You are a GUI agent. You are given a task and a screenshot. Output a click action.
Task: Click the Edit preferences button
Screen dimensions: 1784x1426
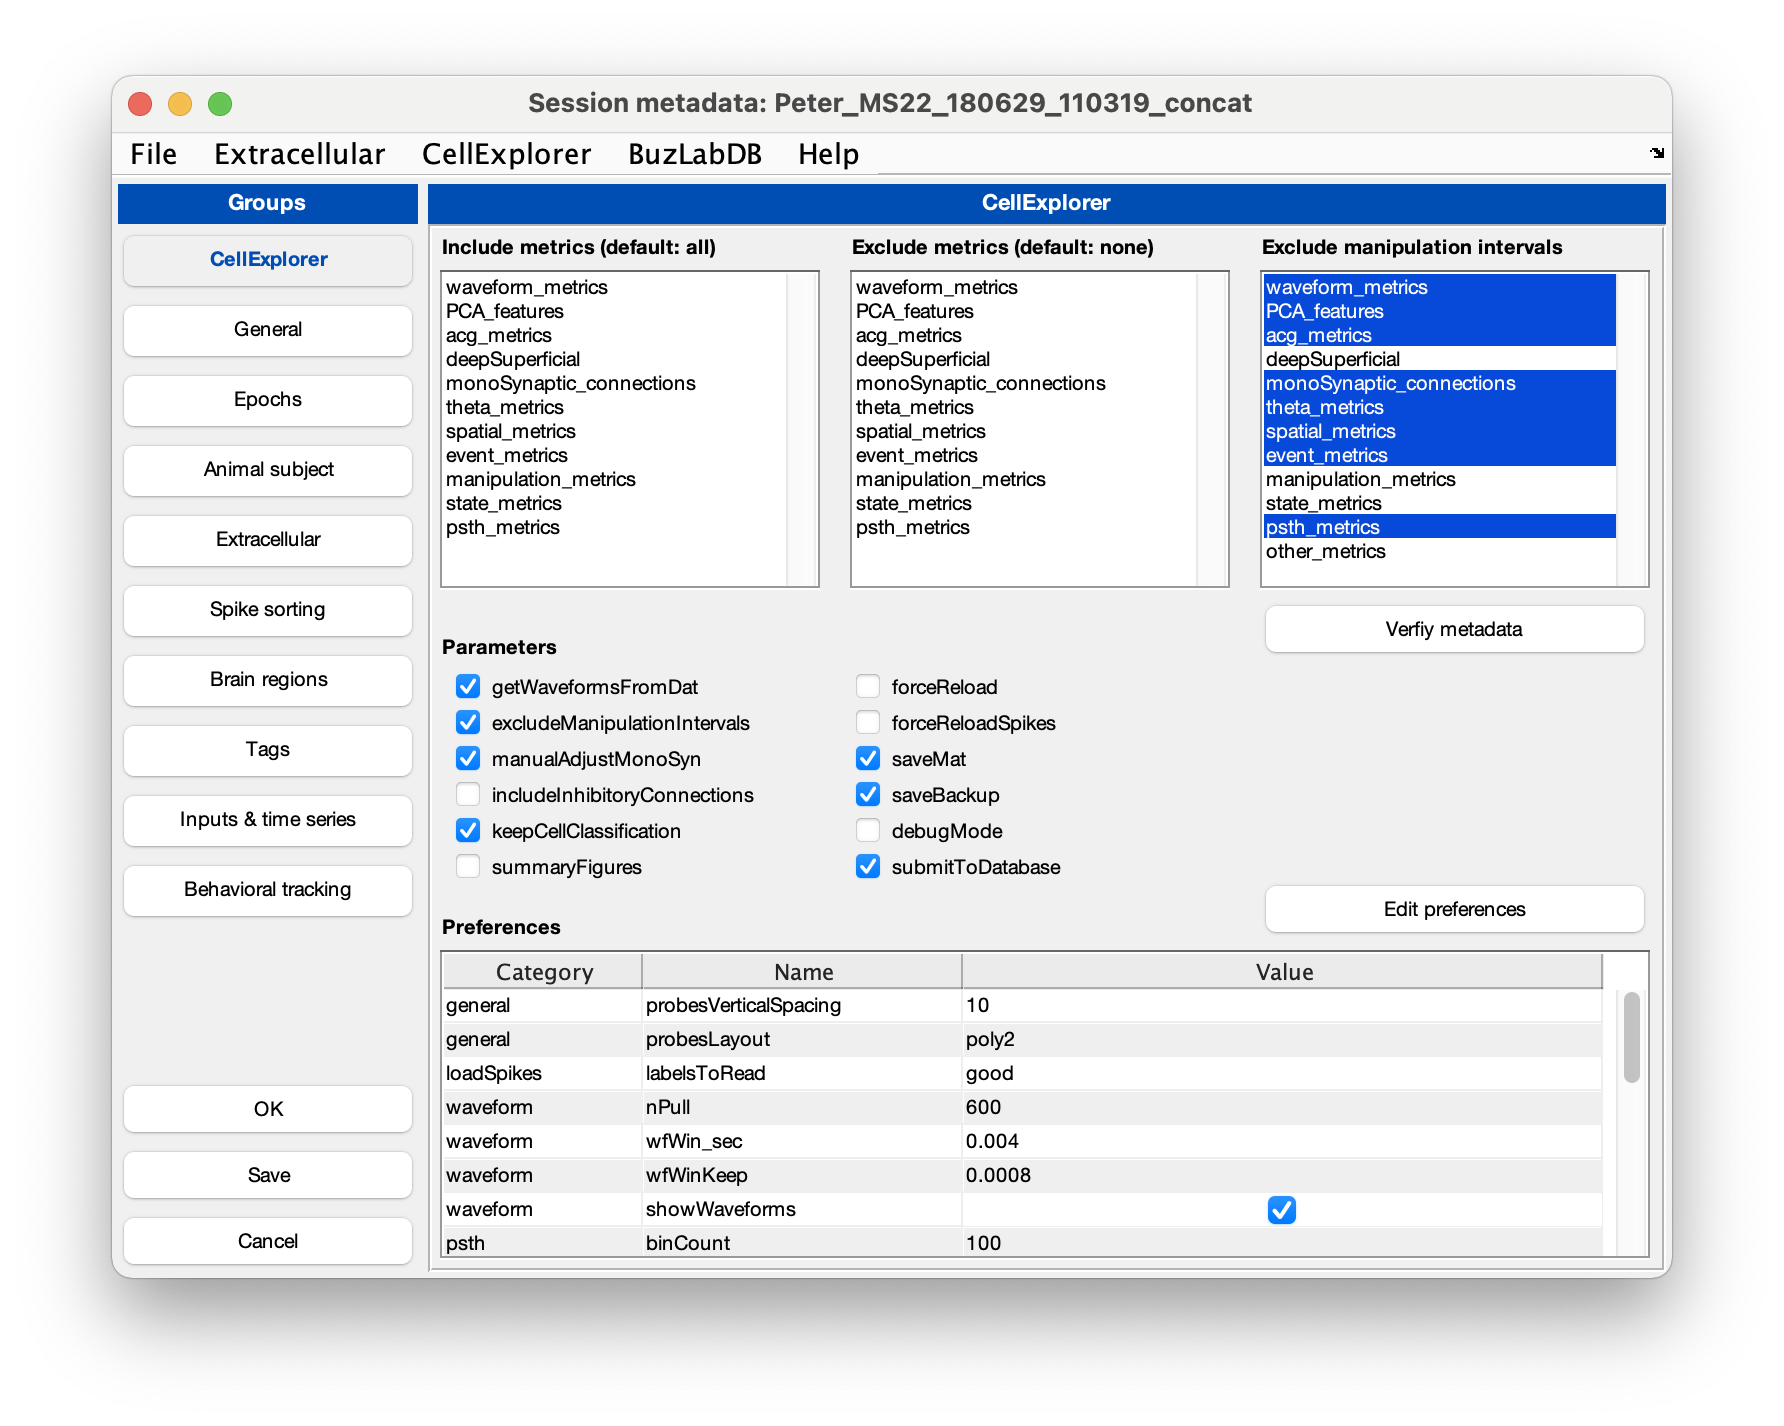[x=1454, y=909]
